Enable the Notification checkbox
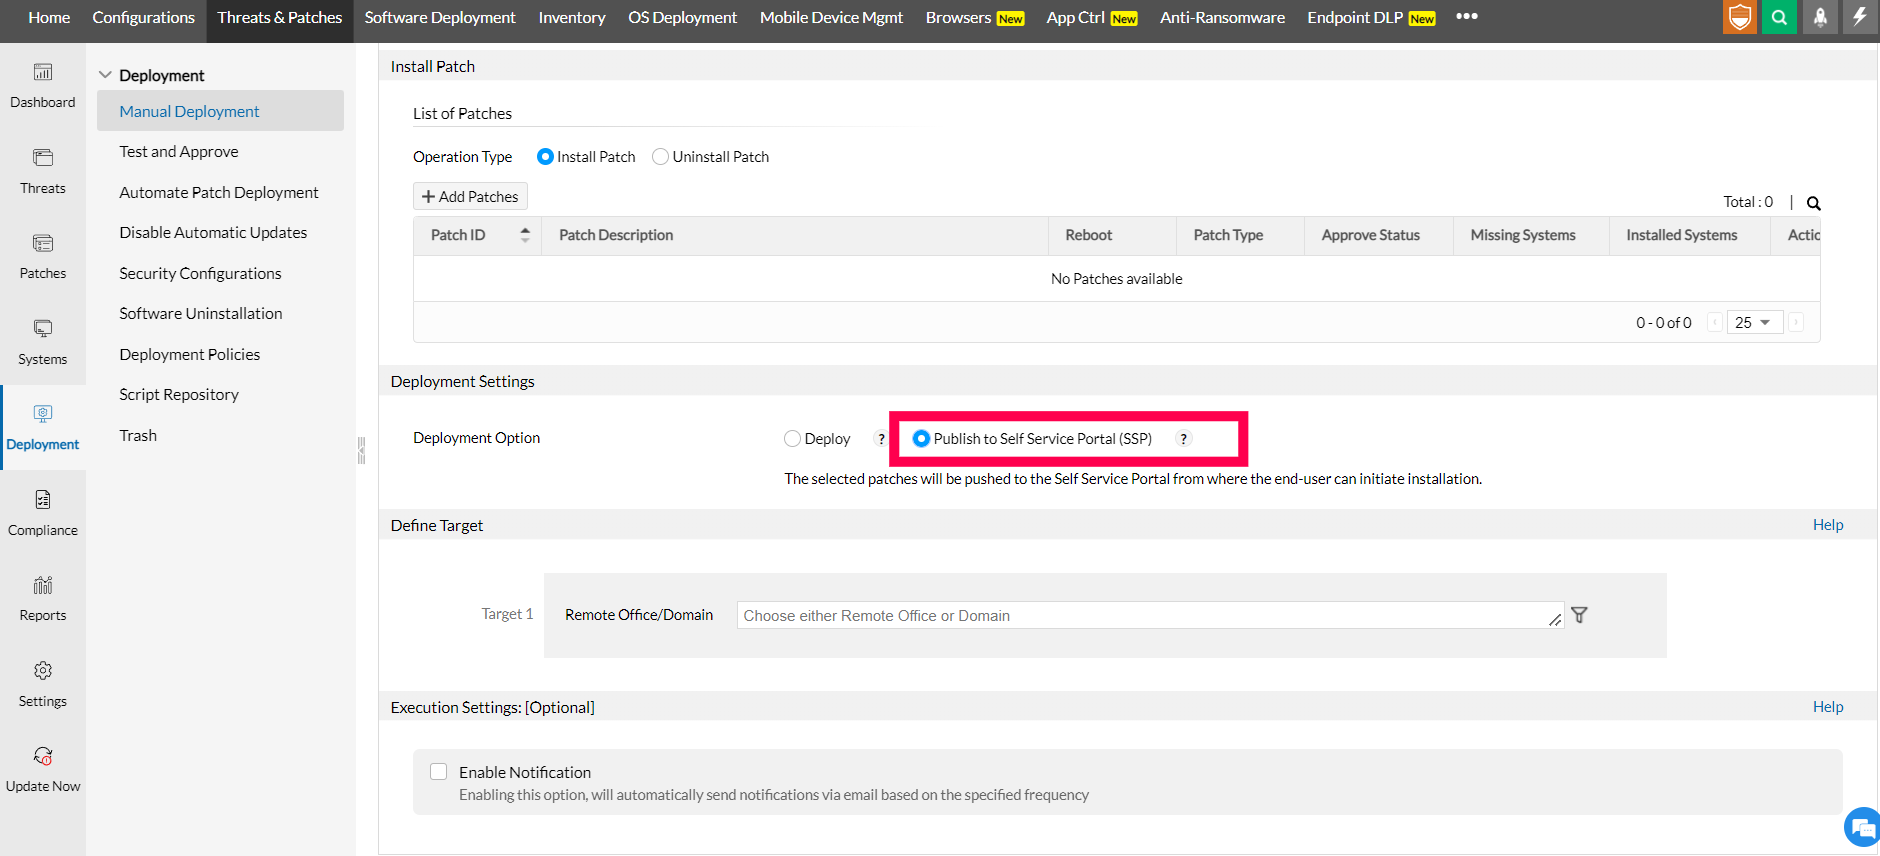1880x856 pixels. [438, 772]
